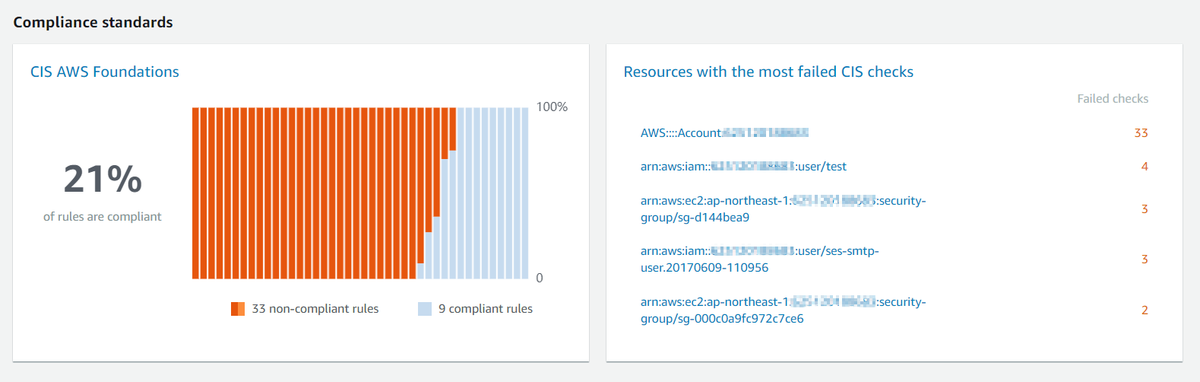Screen dimensions: 1200x382
Task: Click failed checks count 3 for ses-smtp-user
Action: point(1144,259)
